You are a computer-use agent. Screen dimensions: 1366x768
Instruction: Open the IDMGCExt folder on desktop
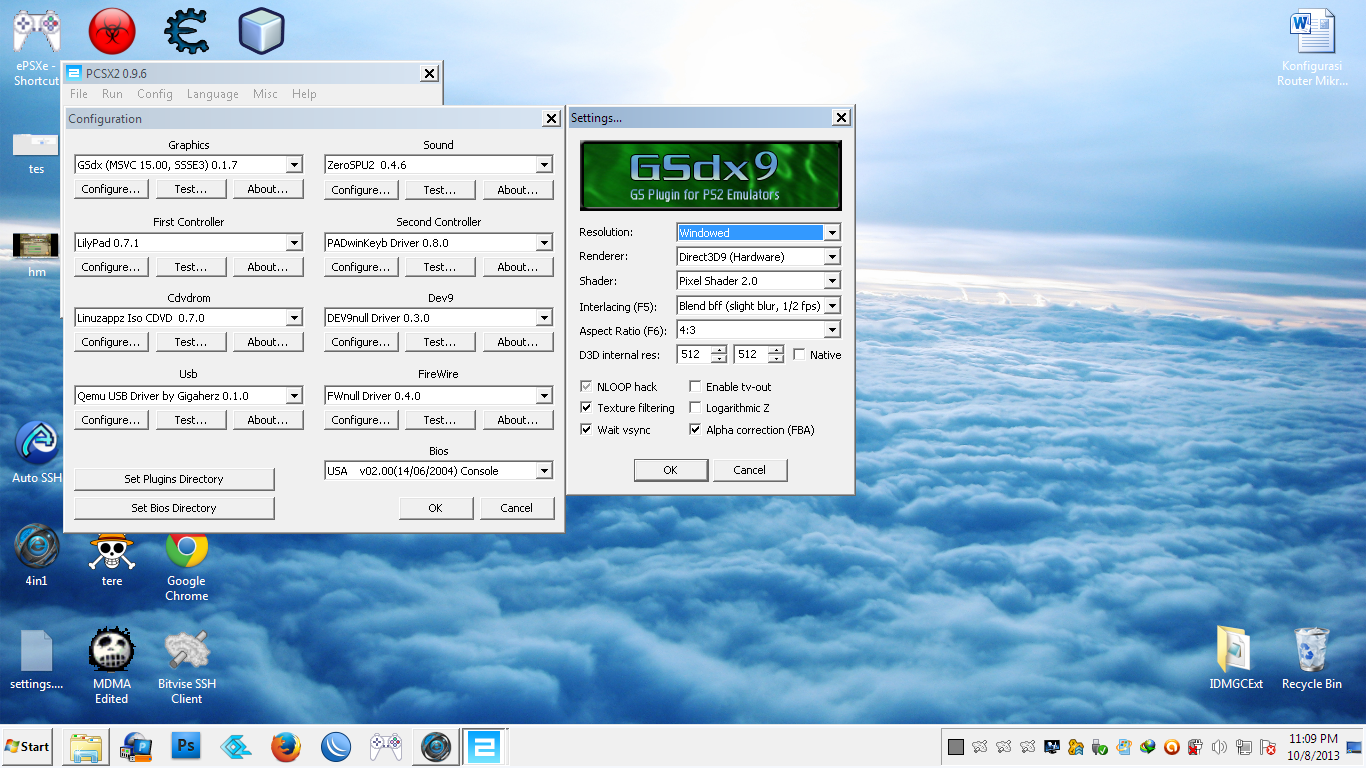pyautogui.click(x=1235, y=657)
